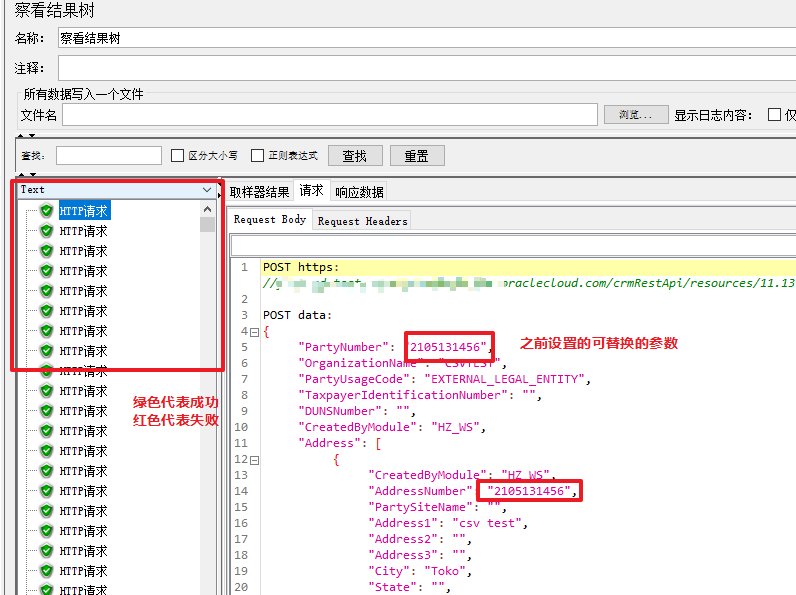796x595 pixels.
Task: Focus the 注释 comment field
Action: [x=427, y=68]
